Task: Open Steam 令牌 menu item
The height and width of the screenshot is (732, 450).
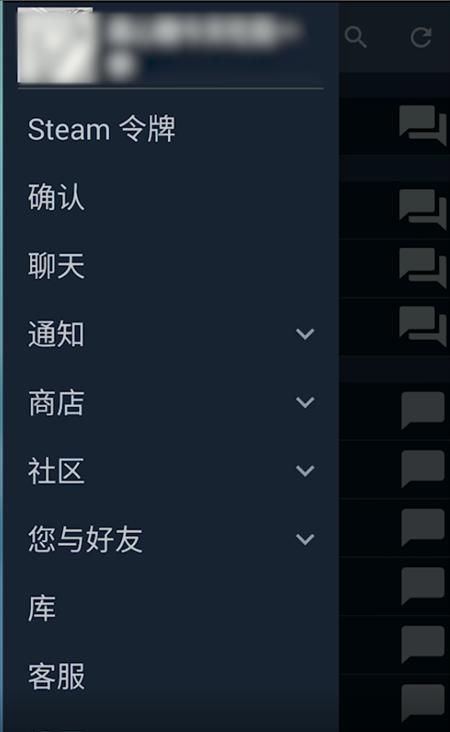Action: [x=102, y=129]
